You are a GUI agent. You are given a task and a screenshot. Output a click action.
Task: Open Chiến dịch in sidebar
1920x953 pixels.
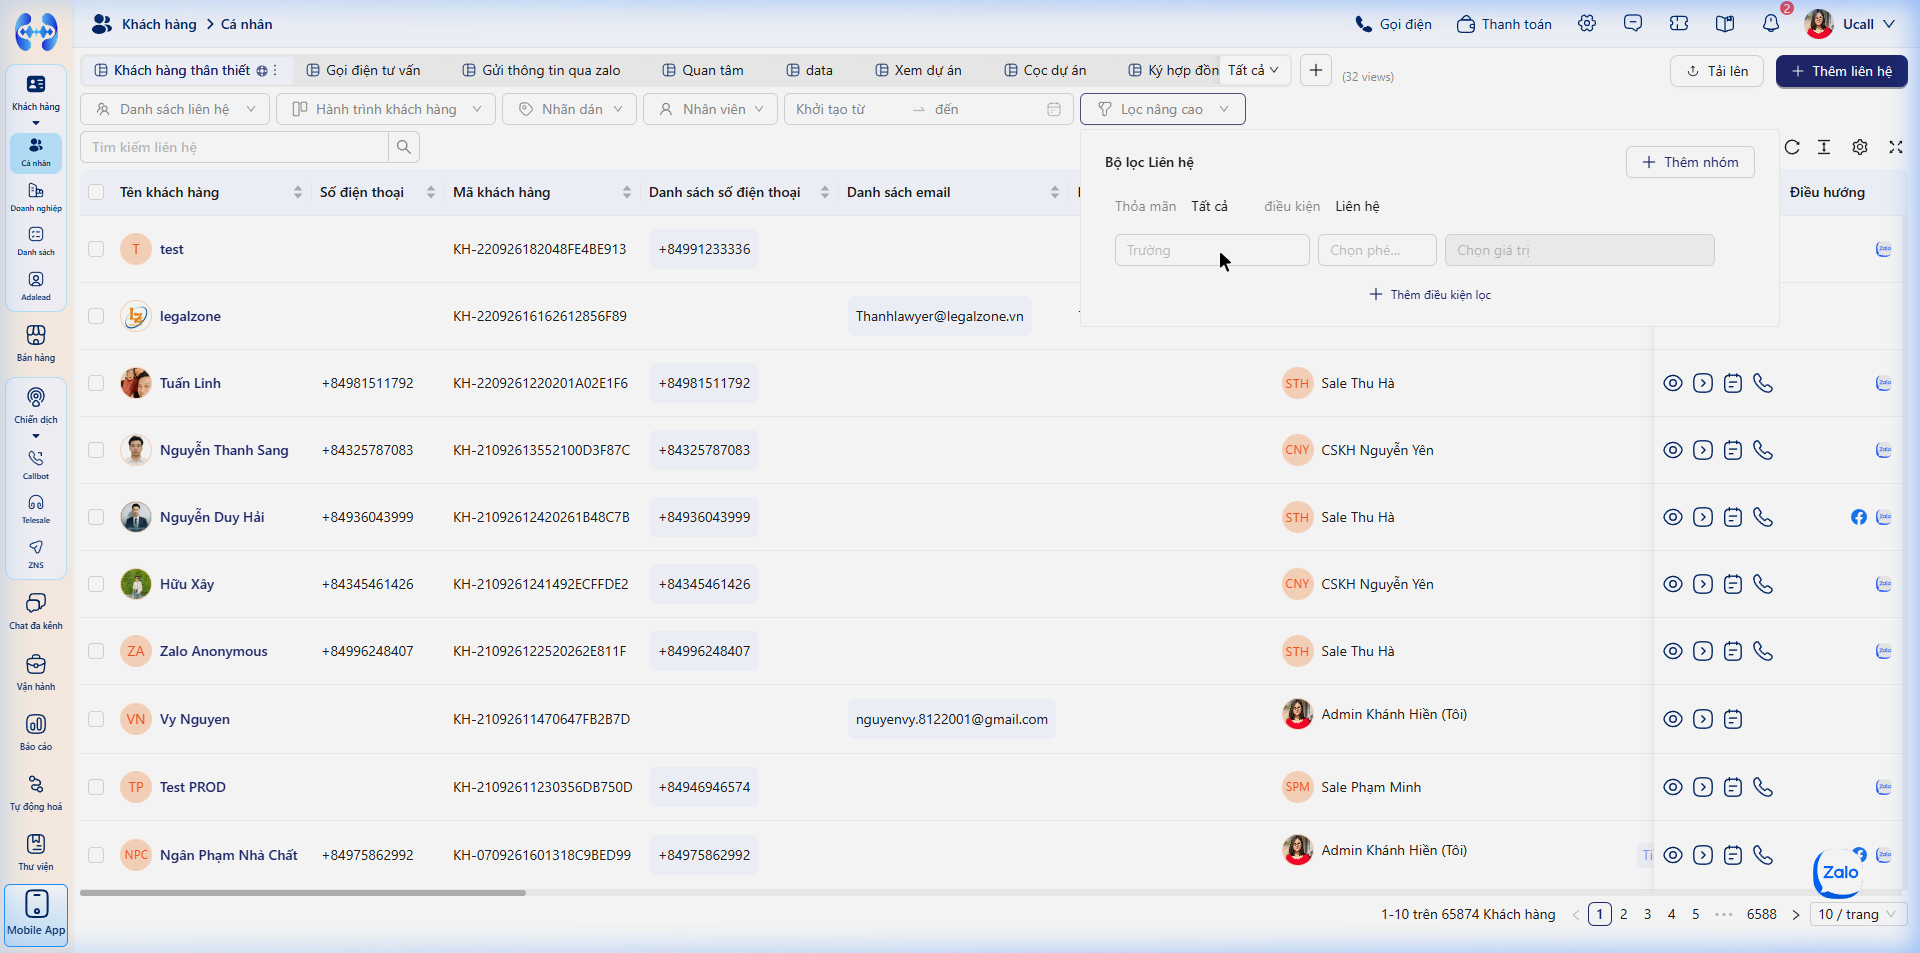(x=36, y=405)
